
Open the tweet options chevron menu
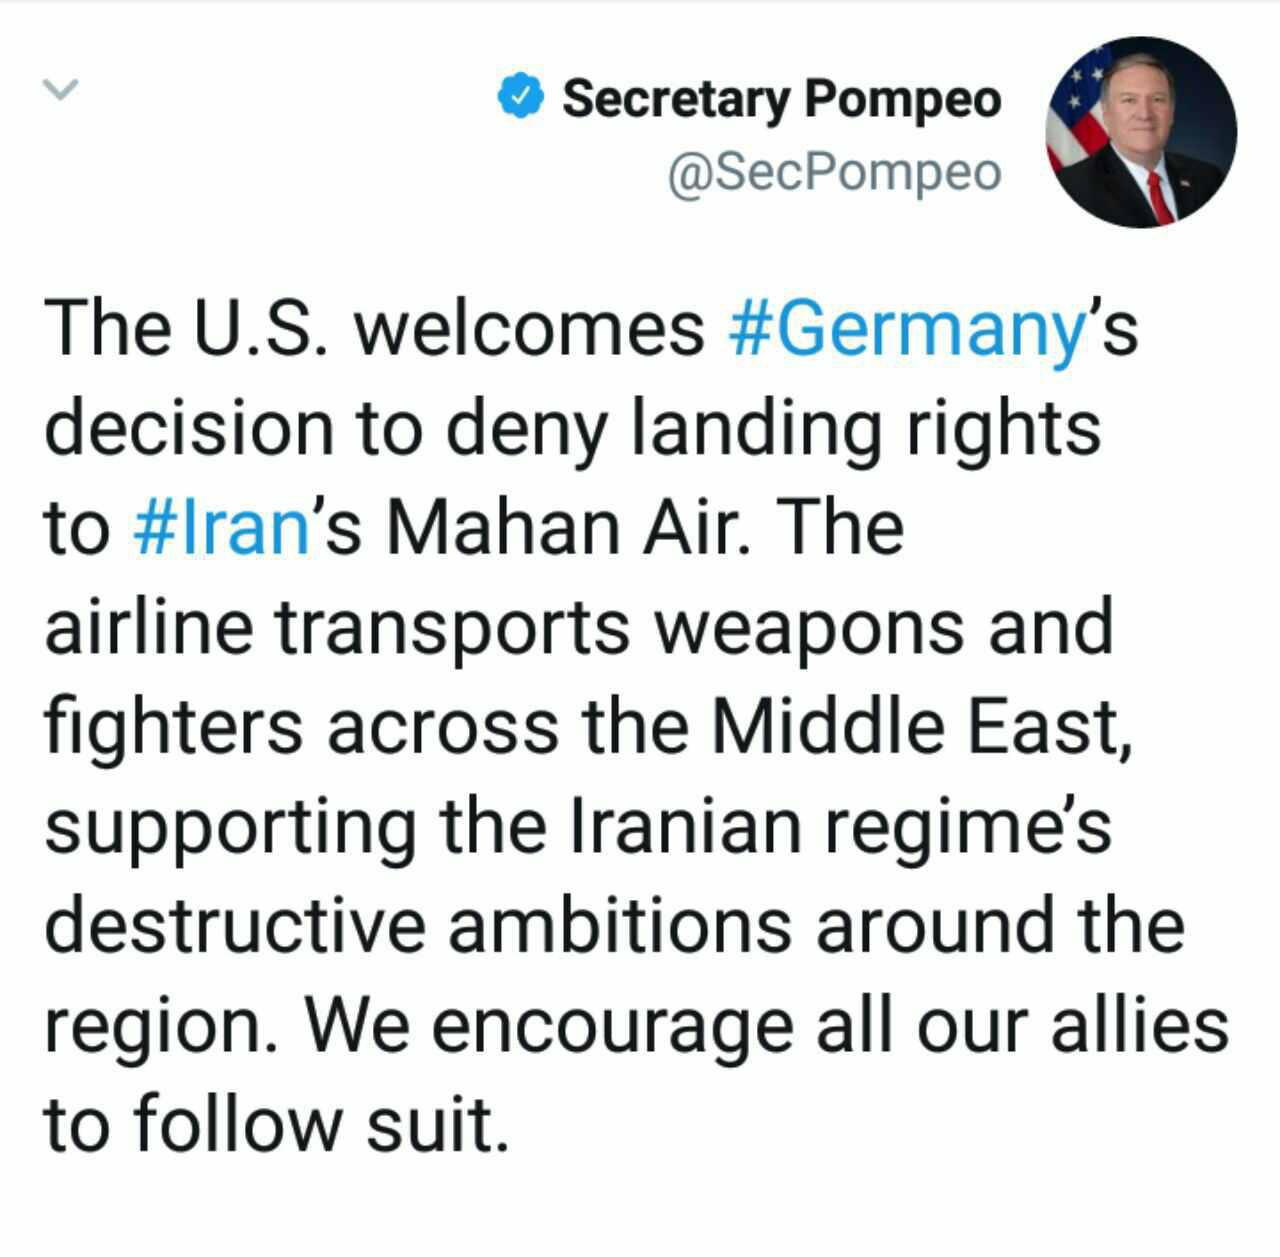tap(60, 89)
